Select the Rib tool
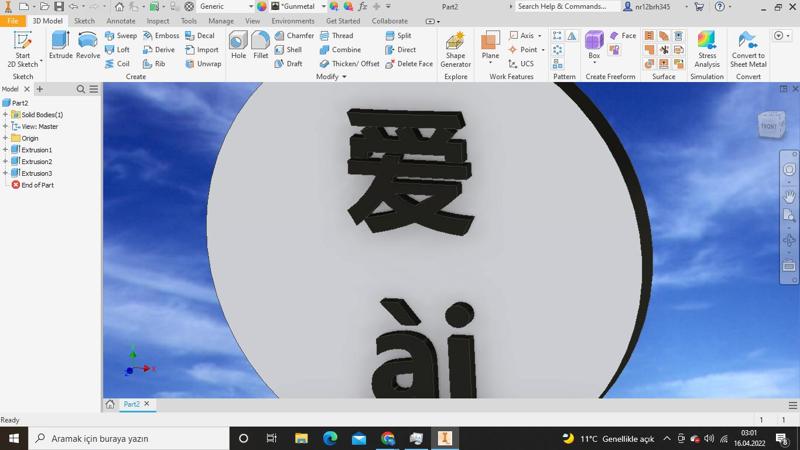This screenshot has width=800, height=450. click(154, 64)
